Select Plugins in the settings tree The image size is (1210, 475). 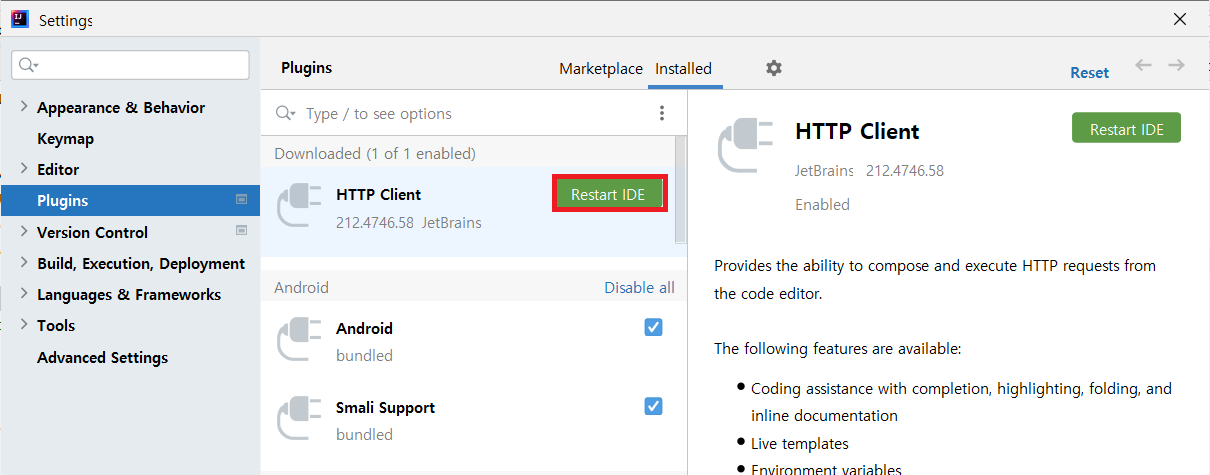(x=130, y=200)
